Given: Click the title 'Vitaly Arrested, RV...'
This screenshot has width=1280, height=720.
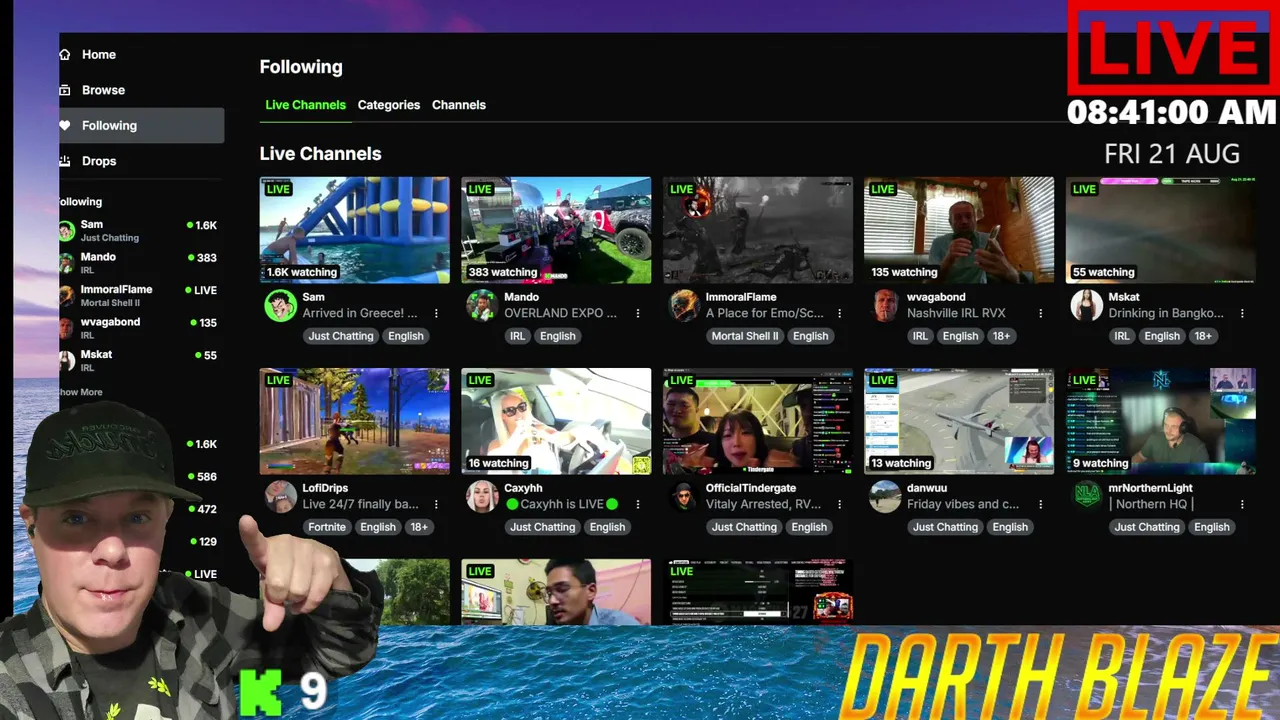Looking at the screenshot, I should (764, 504).
